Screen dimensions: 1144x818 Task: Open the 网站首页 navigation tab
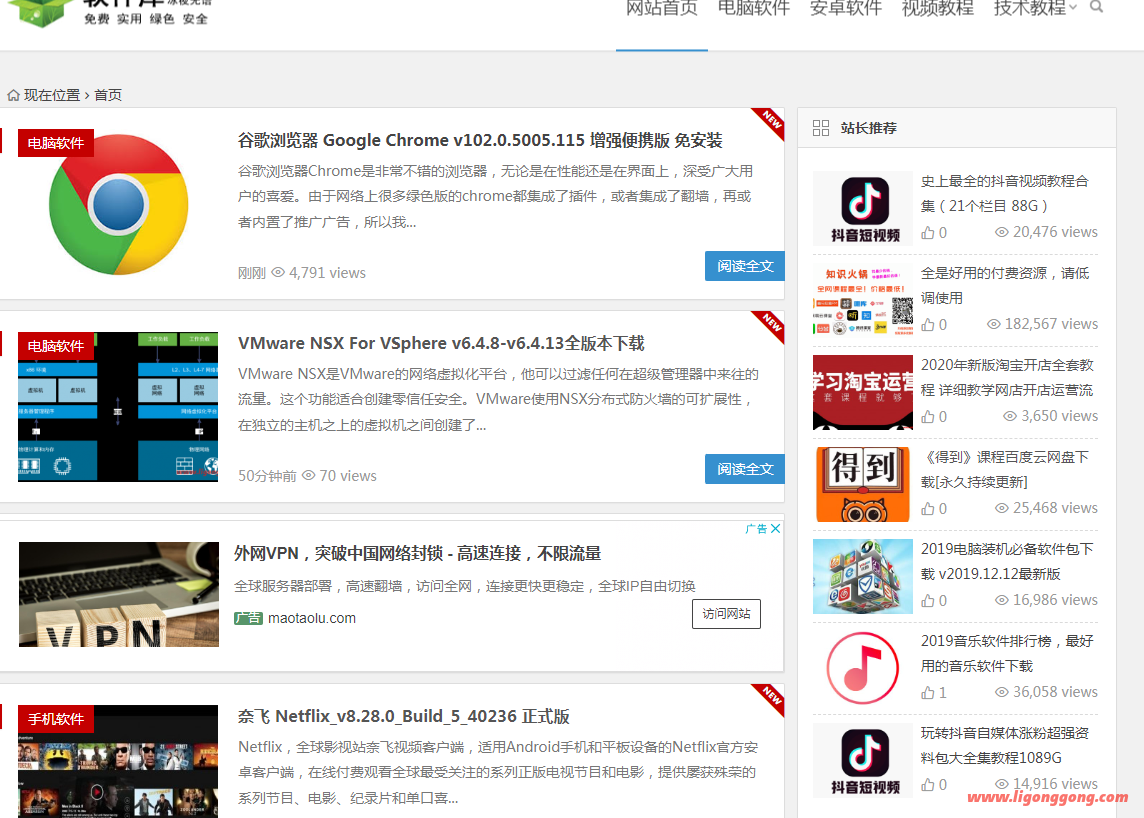click(662, 9)
